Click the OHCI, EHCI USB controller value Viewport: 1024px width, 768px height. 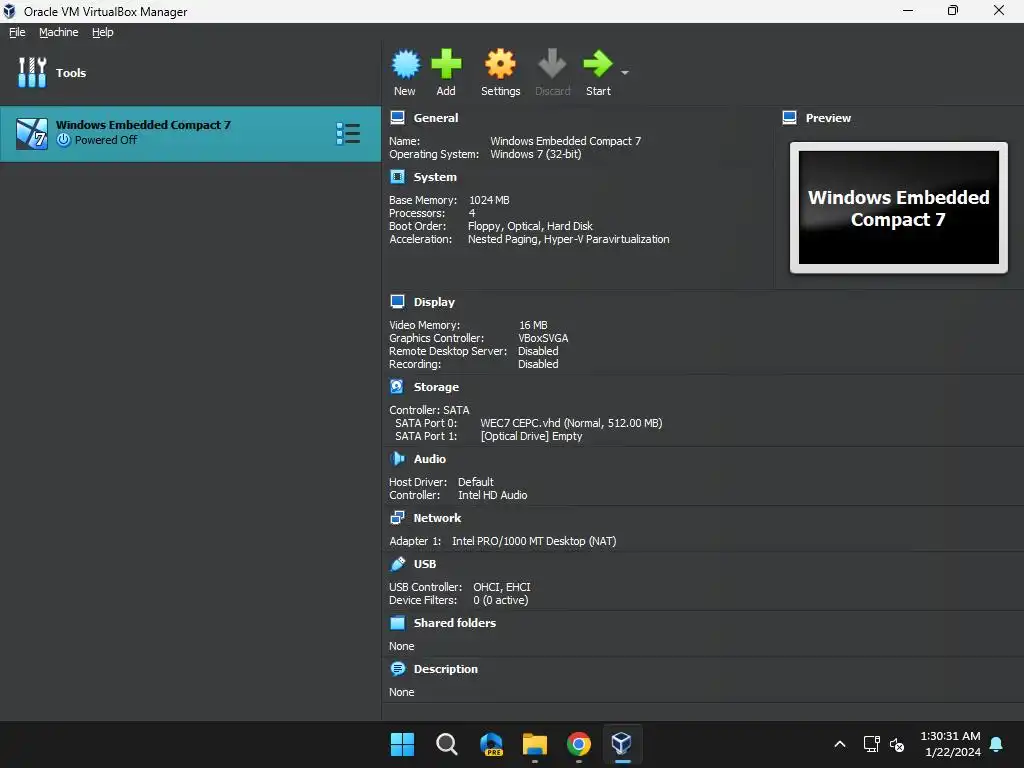502,587
